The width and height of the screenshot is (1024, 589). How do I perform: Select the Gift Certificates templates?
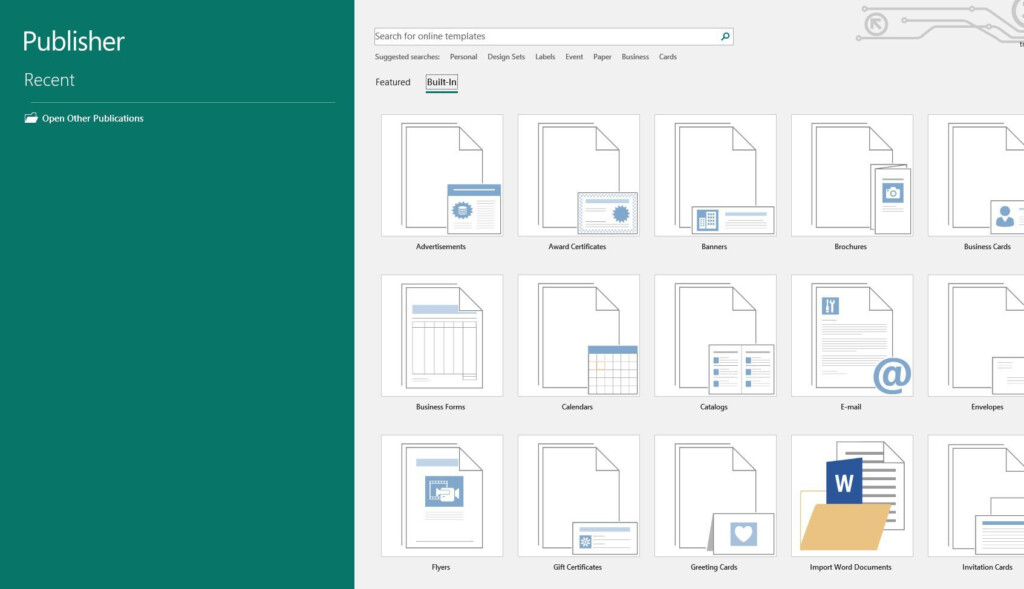pos(579,496)
